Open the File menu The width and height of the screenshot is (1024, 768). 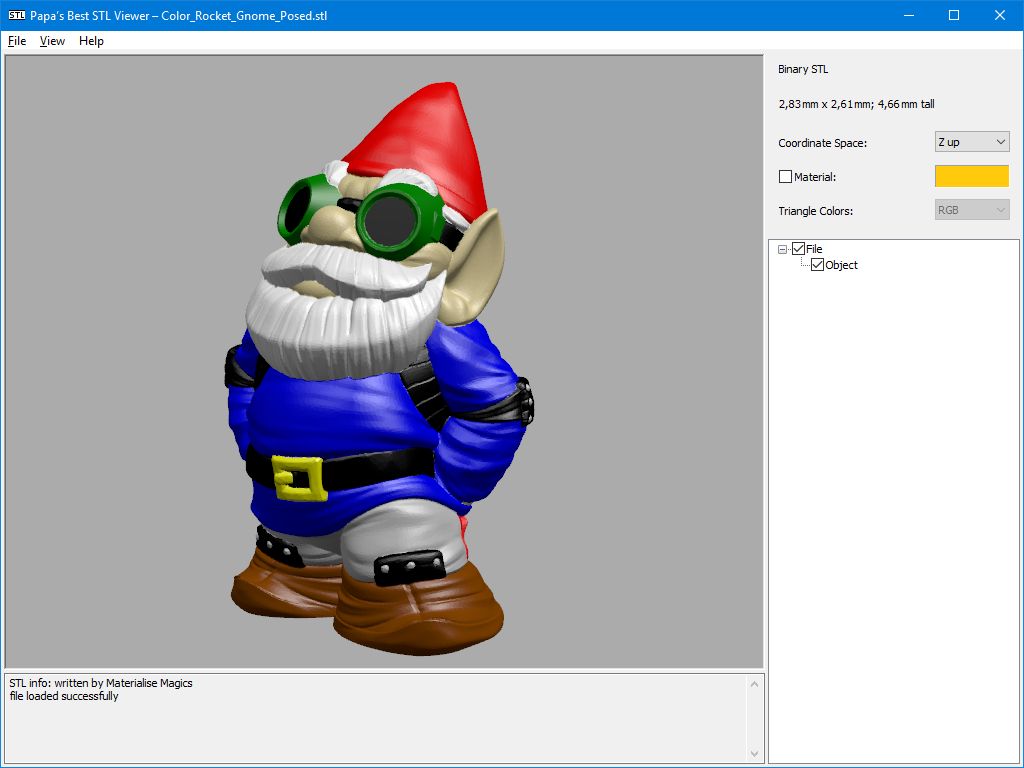[17, 41]
